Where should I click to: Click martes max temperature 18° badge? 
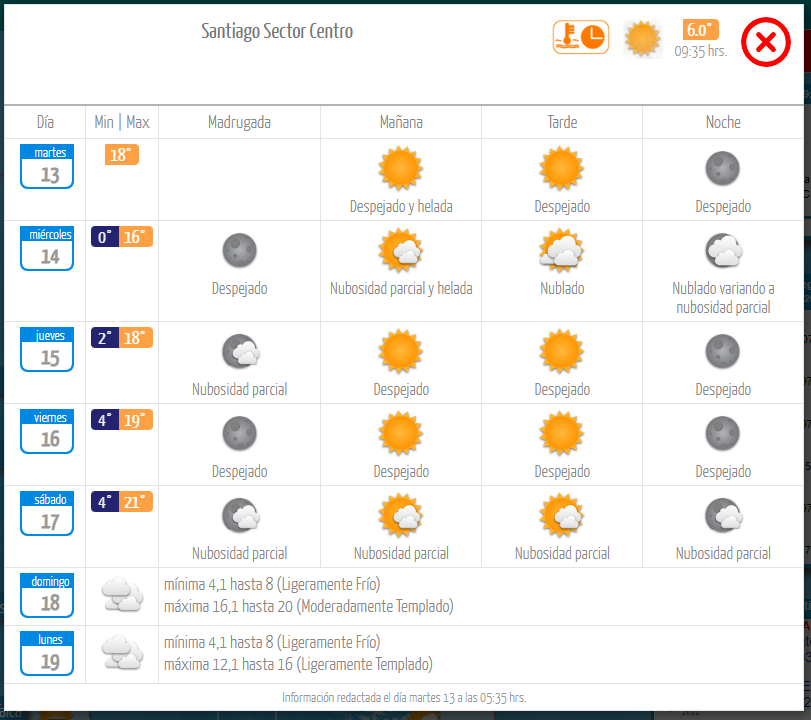click(122, 155)
